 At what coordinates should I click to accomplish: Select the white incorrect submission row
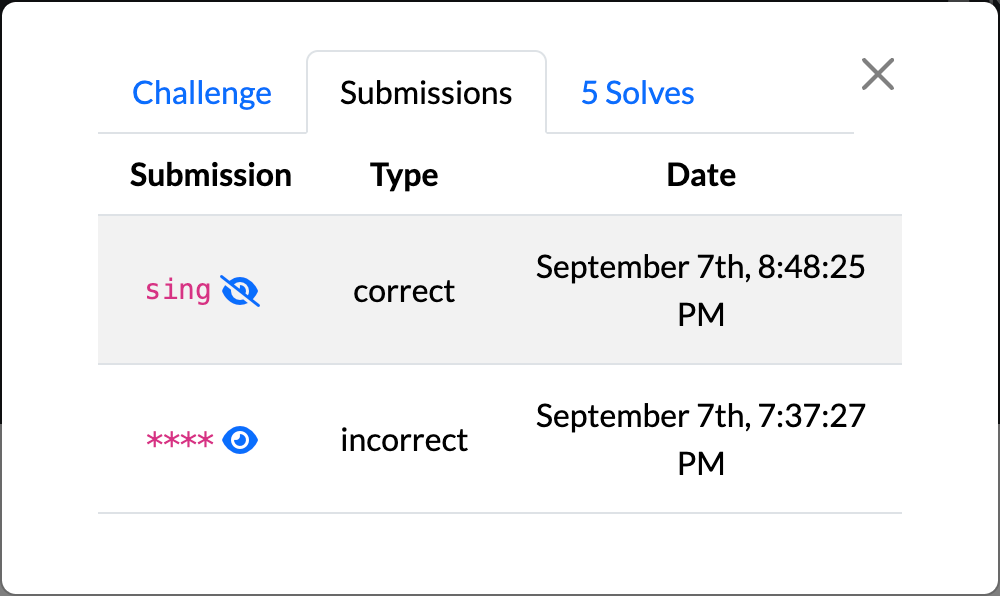pyautogui.click(x=500, y=439)
